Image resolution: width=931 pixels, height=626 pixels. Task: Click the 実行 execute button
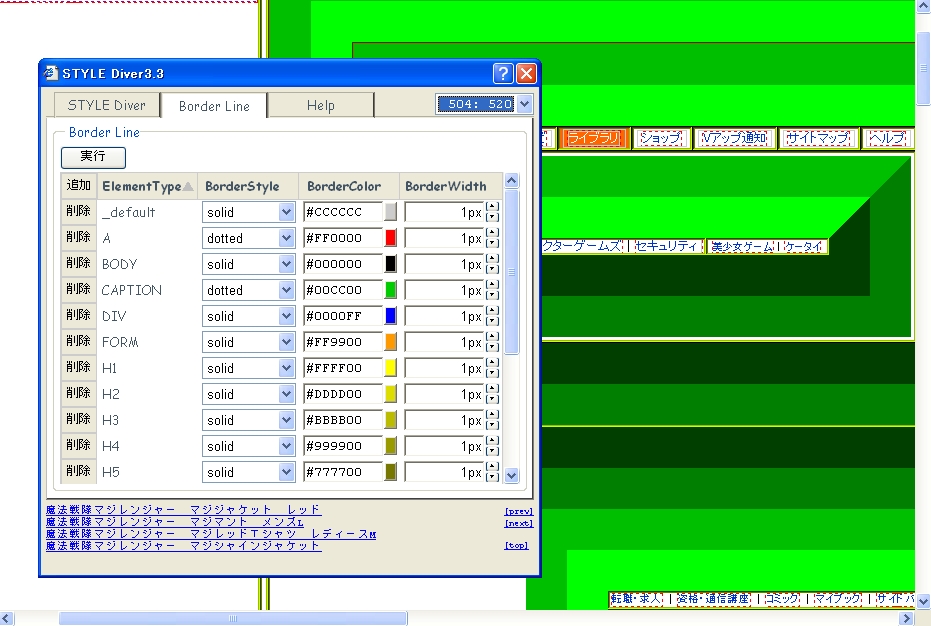coord(93,156)
